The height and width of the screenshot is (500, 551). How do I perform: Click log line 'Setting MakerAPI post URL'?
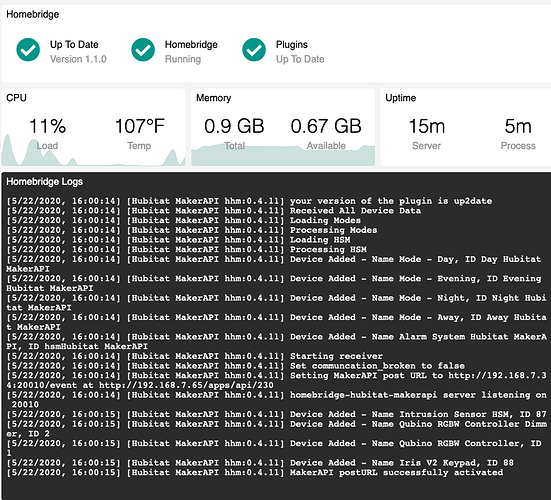276,380
